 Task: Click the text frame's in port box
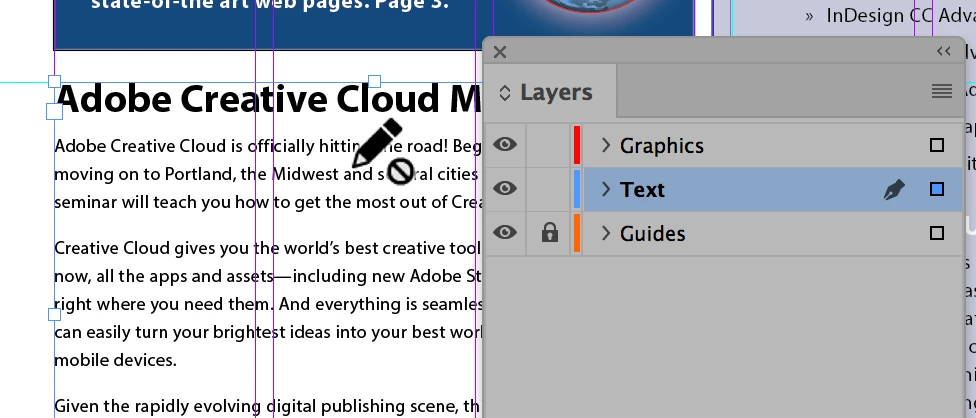click(55, 111)
